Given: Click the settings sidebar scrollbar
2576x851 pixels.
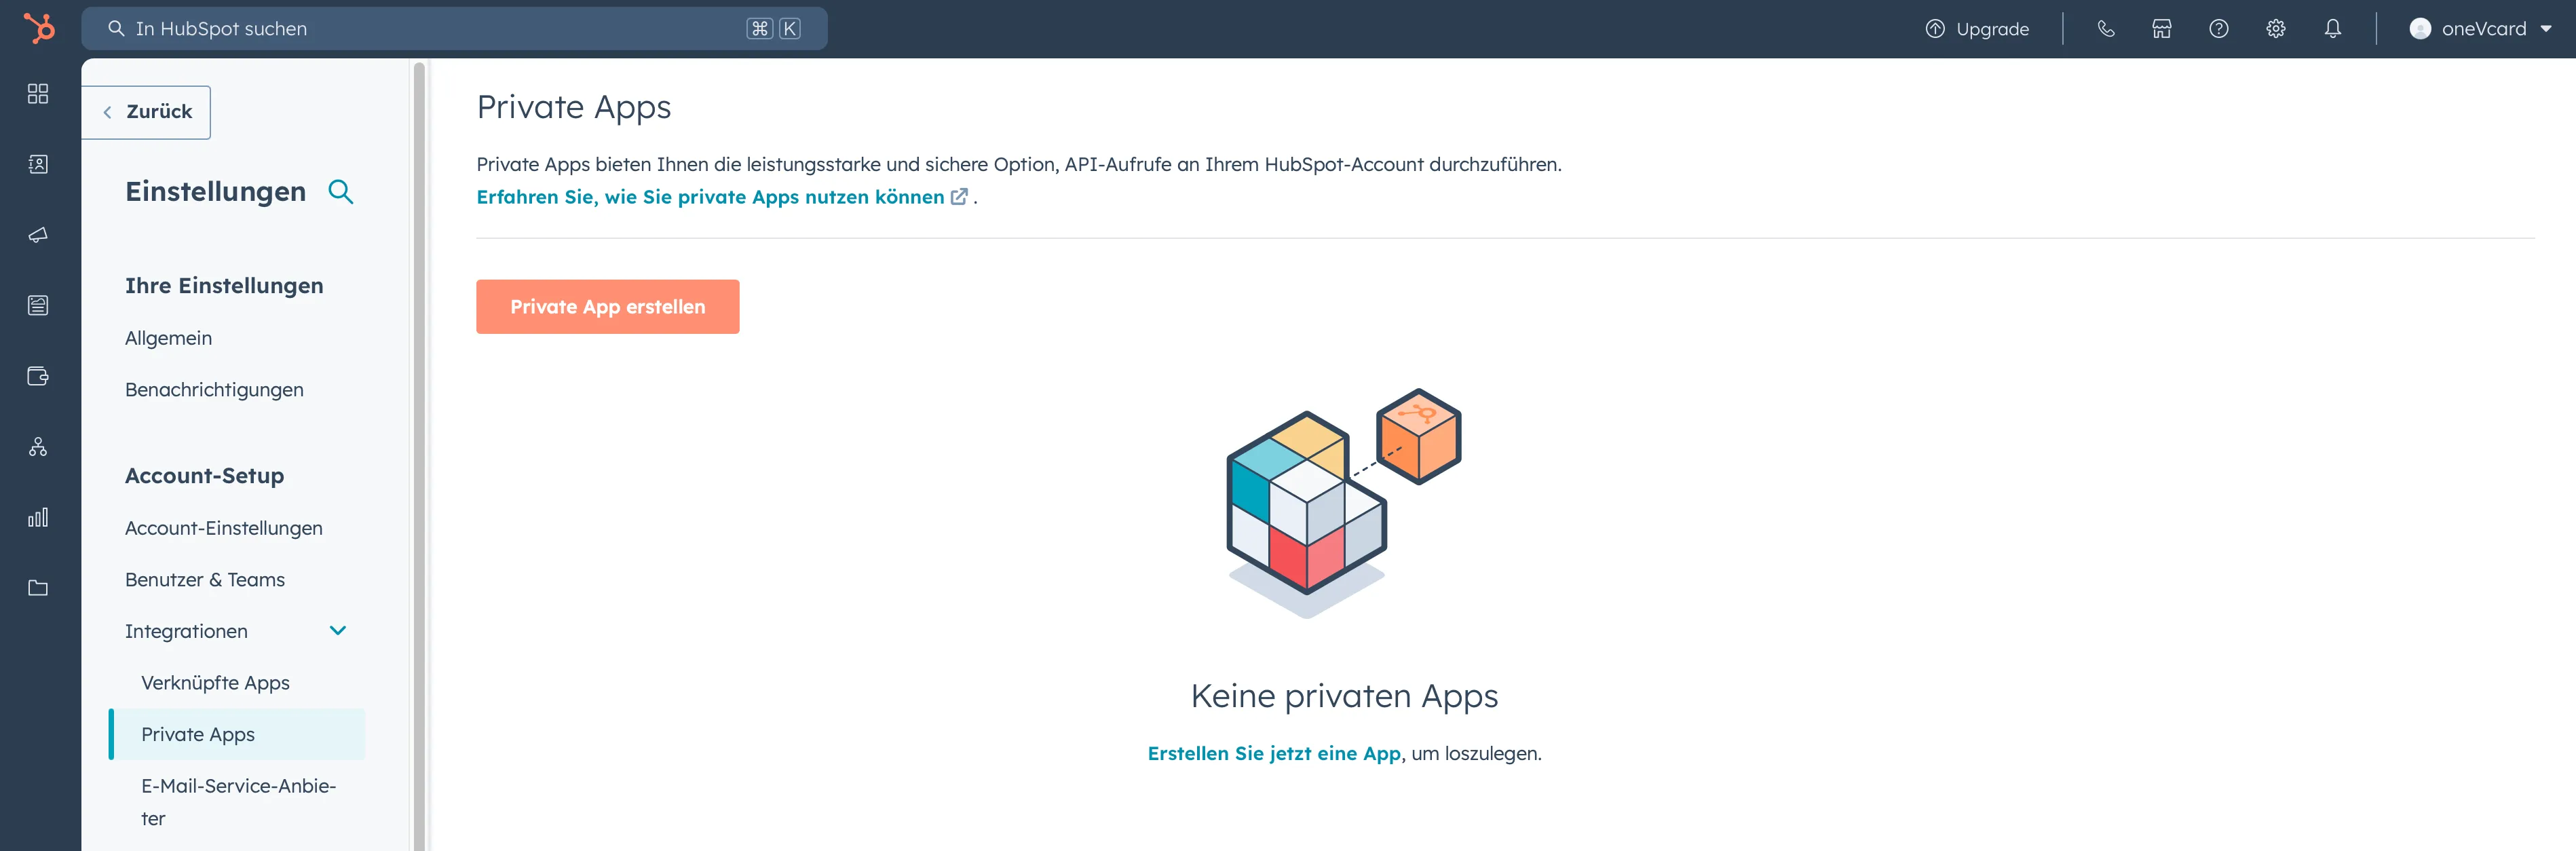Looking at the screenshot, I should pyautogui.click(x=419, y=455).
